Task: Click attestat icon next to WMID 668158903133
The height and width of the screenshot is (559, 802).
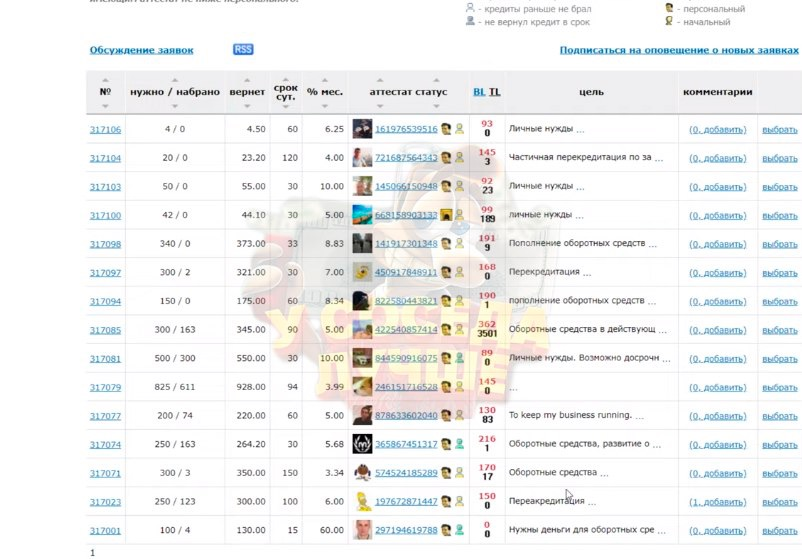Action: 446,215
